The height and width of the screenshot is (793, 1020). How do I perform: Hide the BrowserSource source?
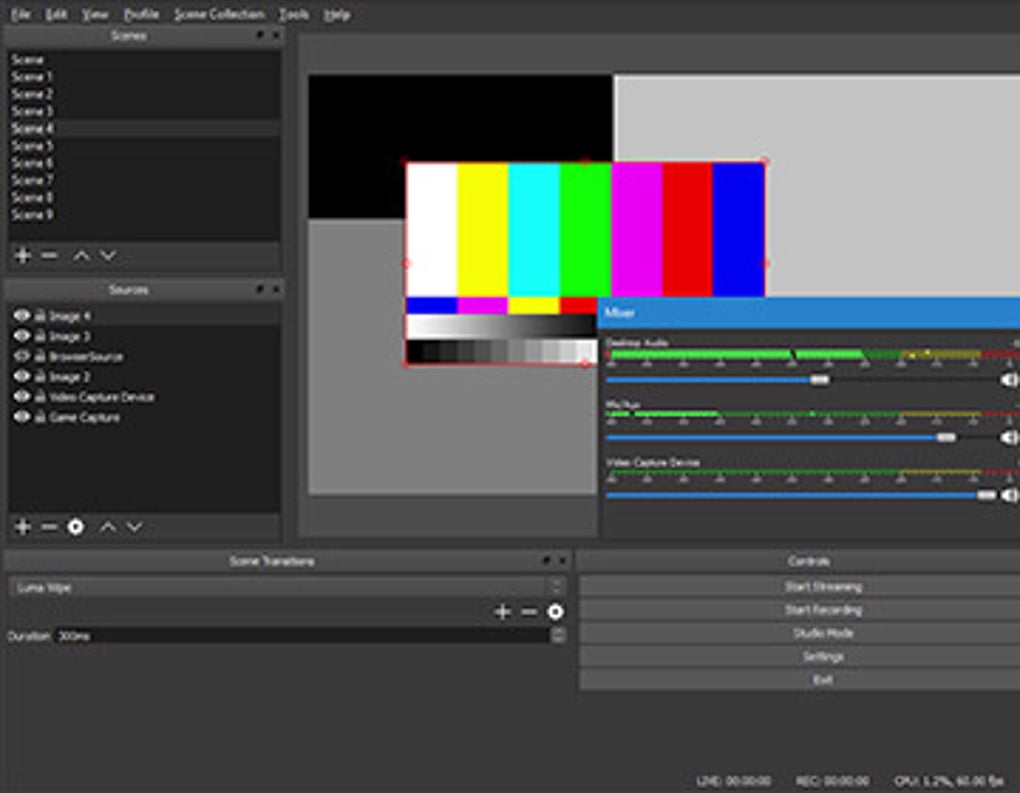tap(23, 356)
